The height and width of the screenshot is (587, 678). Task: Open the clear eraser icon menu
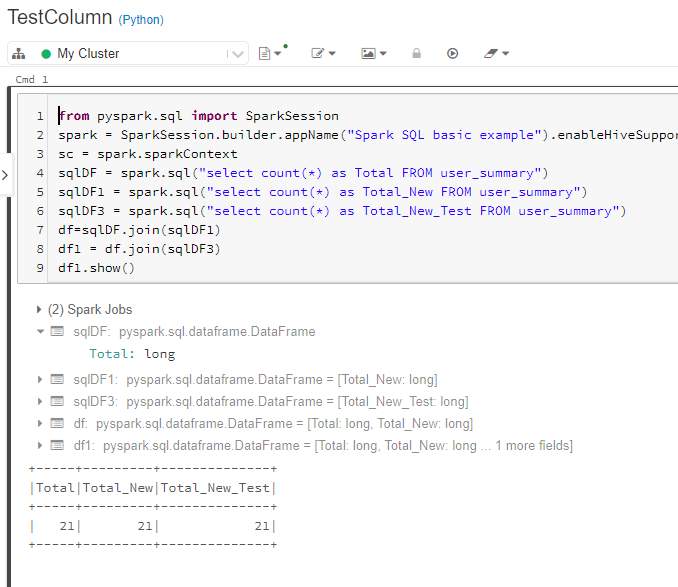point(496,54)
